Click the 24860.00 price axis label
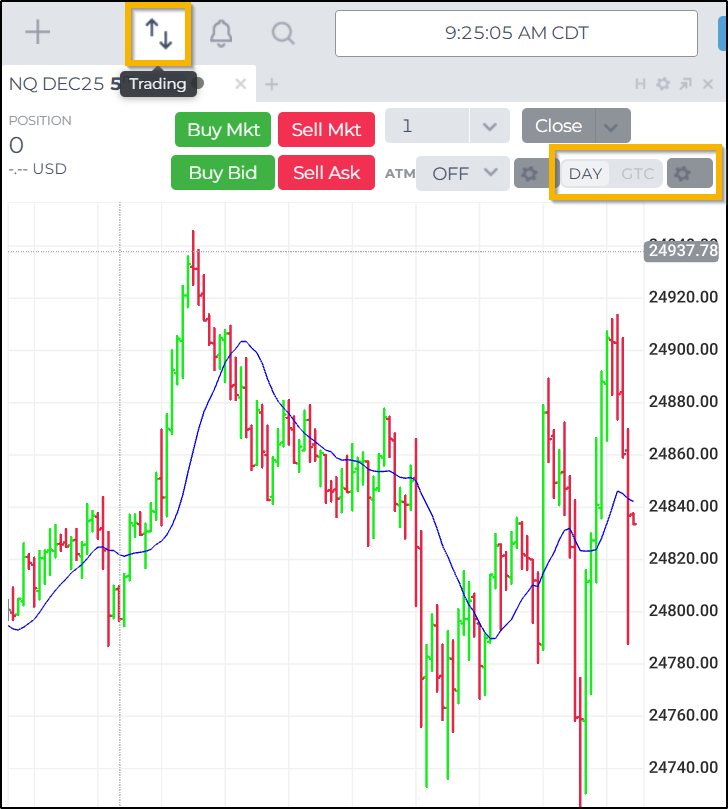The image size is (728, 809). (683, 454)
